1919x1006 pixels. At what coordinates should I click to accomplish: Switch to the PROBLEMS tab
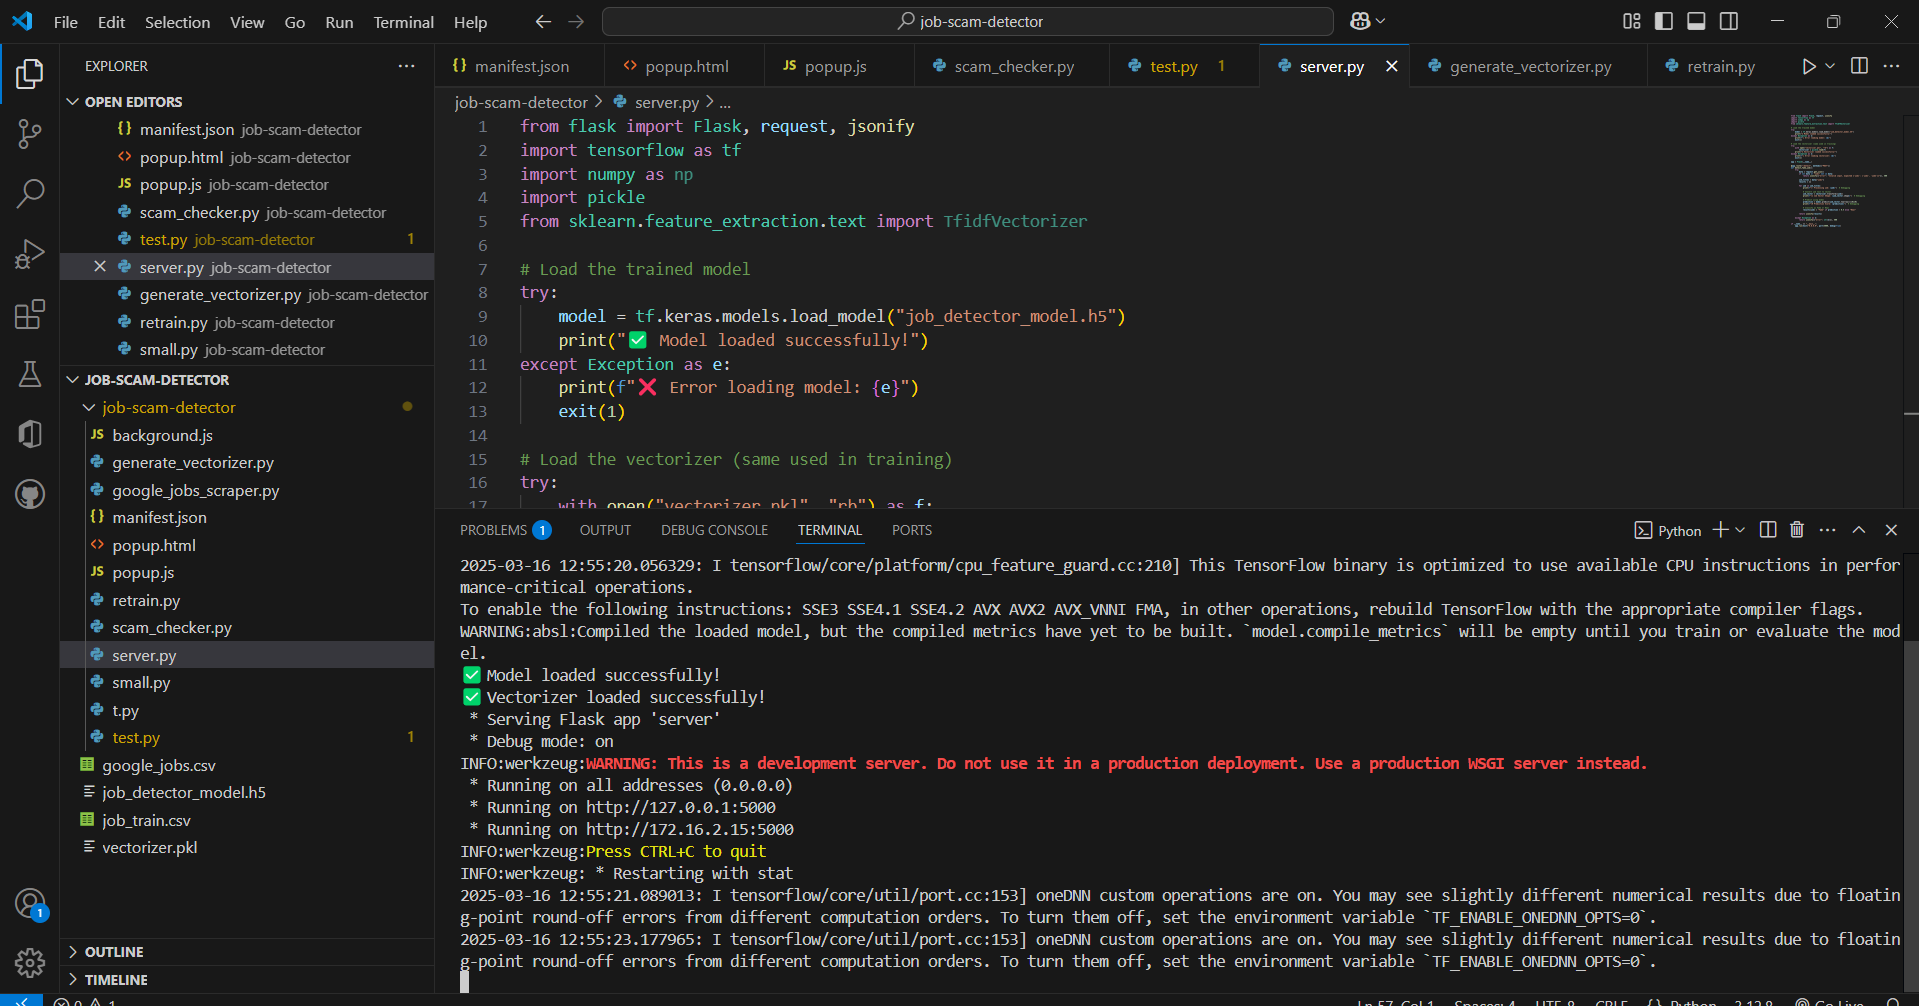click(x=493, y=530)
